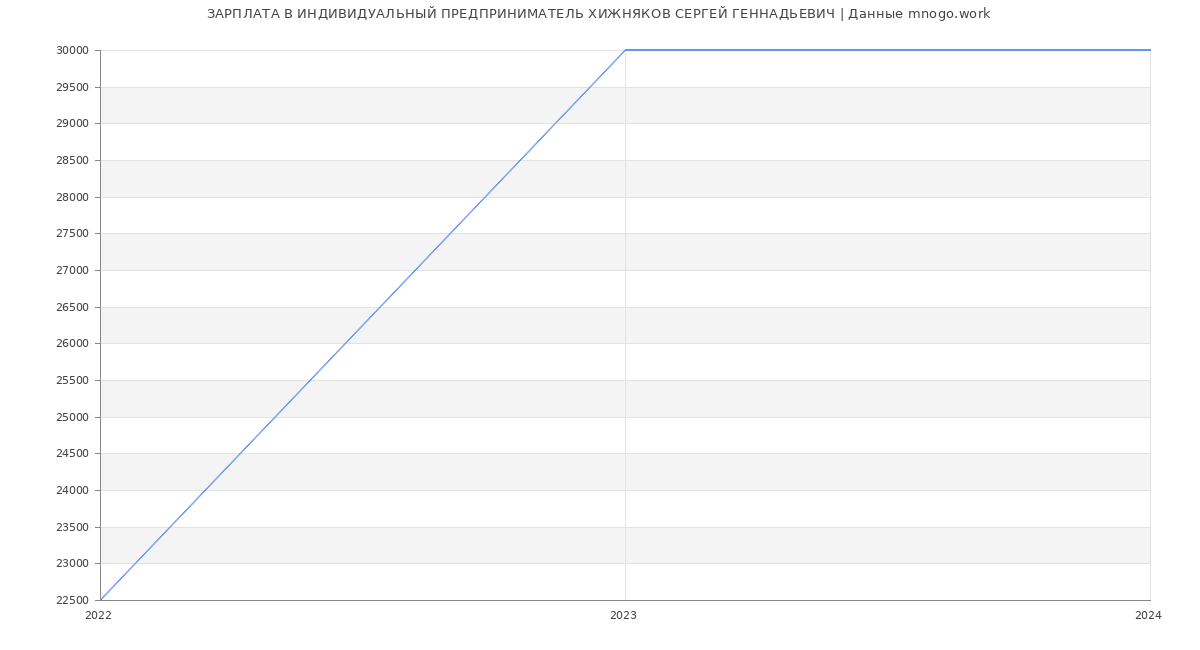1200x650 pixels.
Task: Click the 29500 y-axis label
Action: coord(73,88)
